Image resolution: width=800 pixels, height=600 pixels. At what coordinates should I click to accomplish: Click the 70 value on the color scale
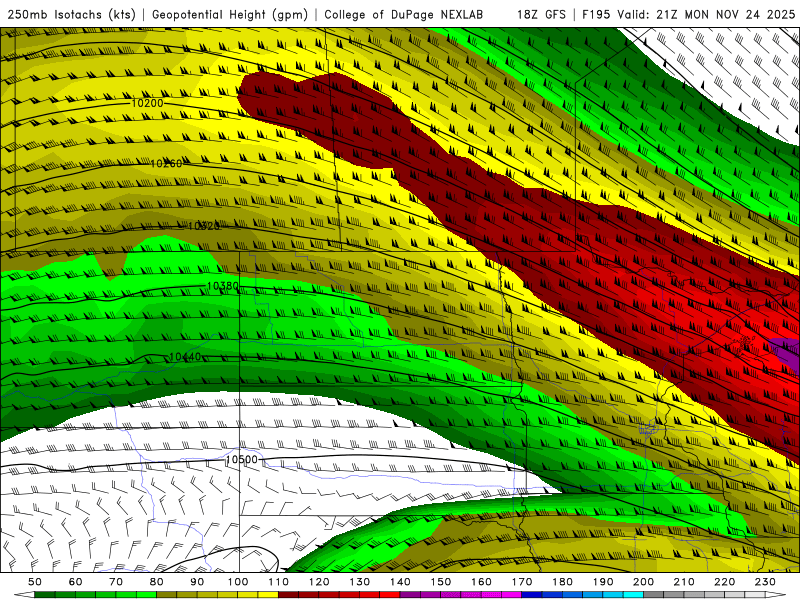click(116, 582)
